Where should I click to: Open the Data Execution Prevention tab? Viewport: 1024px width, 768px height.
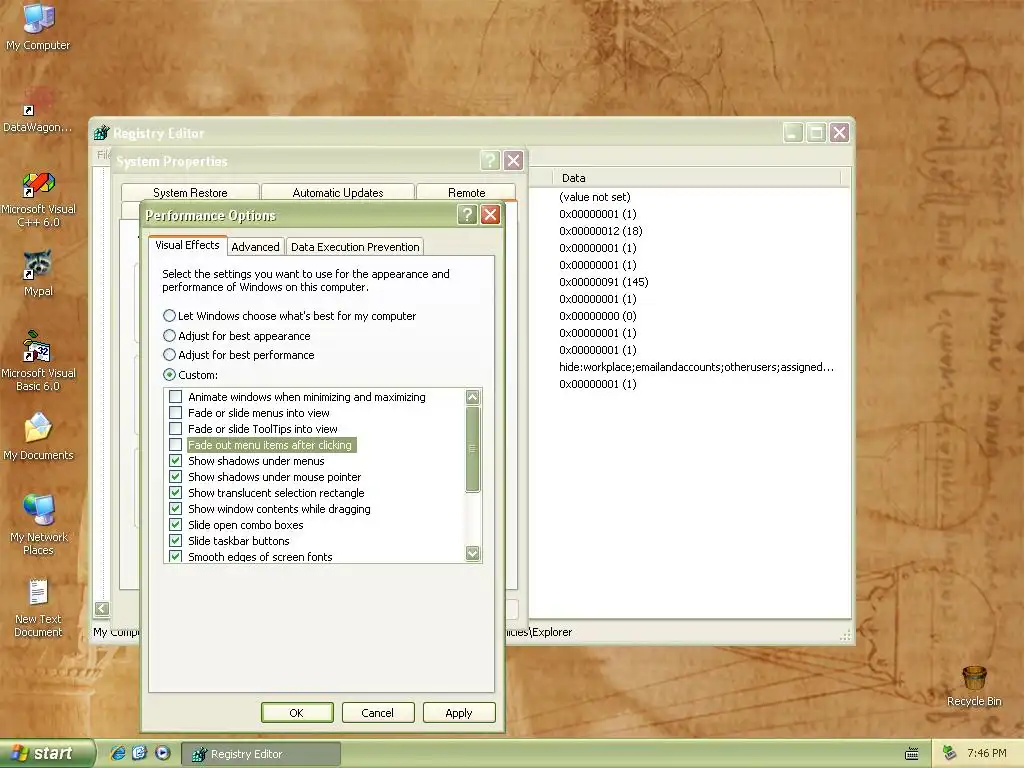(x=355, y=247)
